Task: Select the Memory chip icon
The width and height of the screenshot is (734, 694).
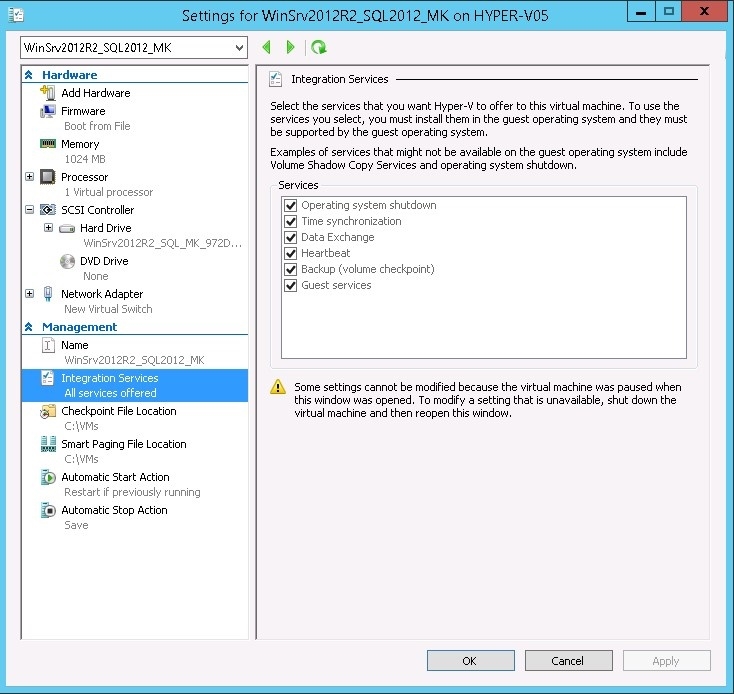Action: 47,144
